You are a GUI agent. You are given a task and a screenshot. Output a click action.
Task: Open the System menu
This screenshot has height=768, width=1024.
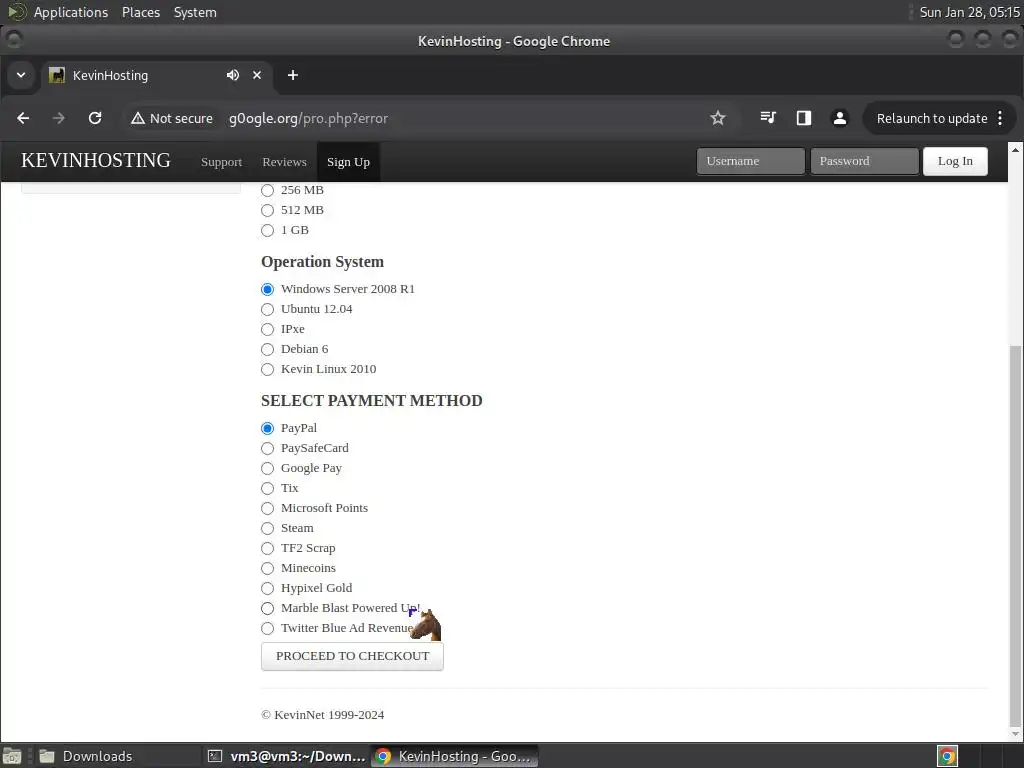195,12
